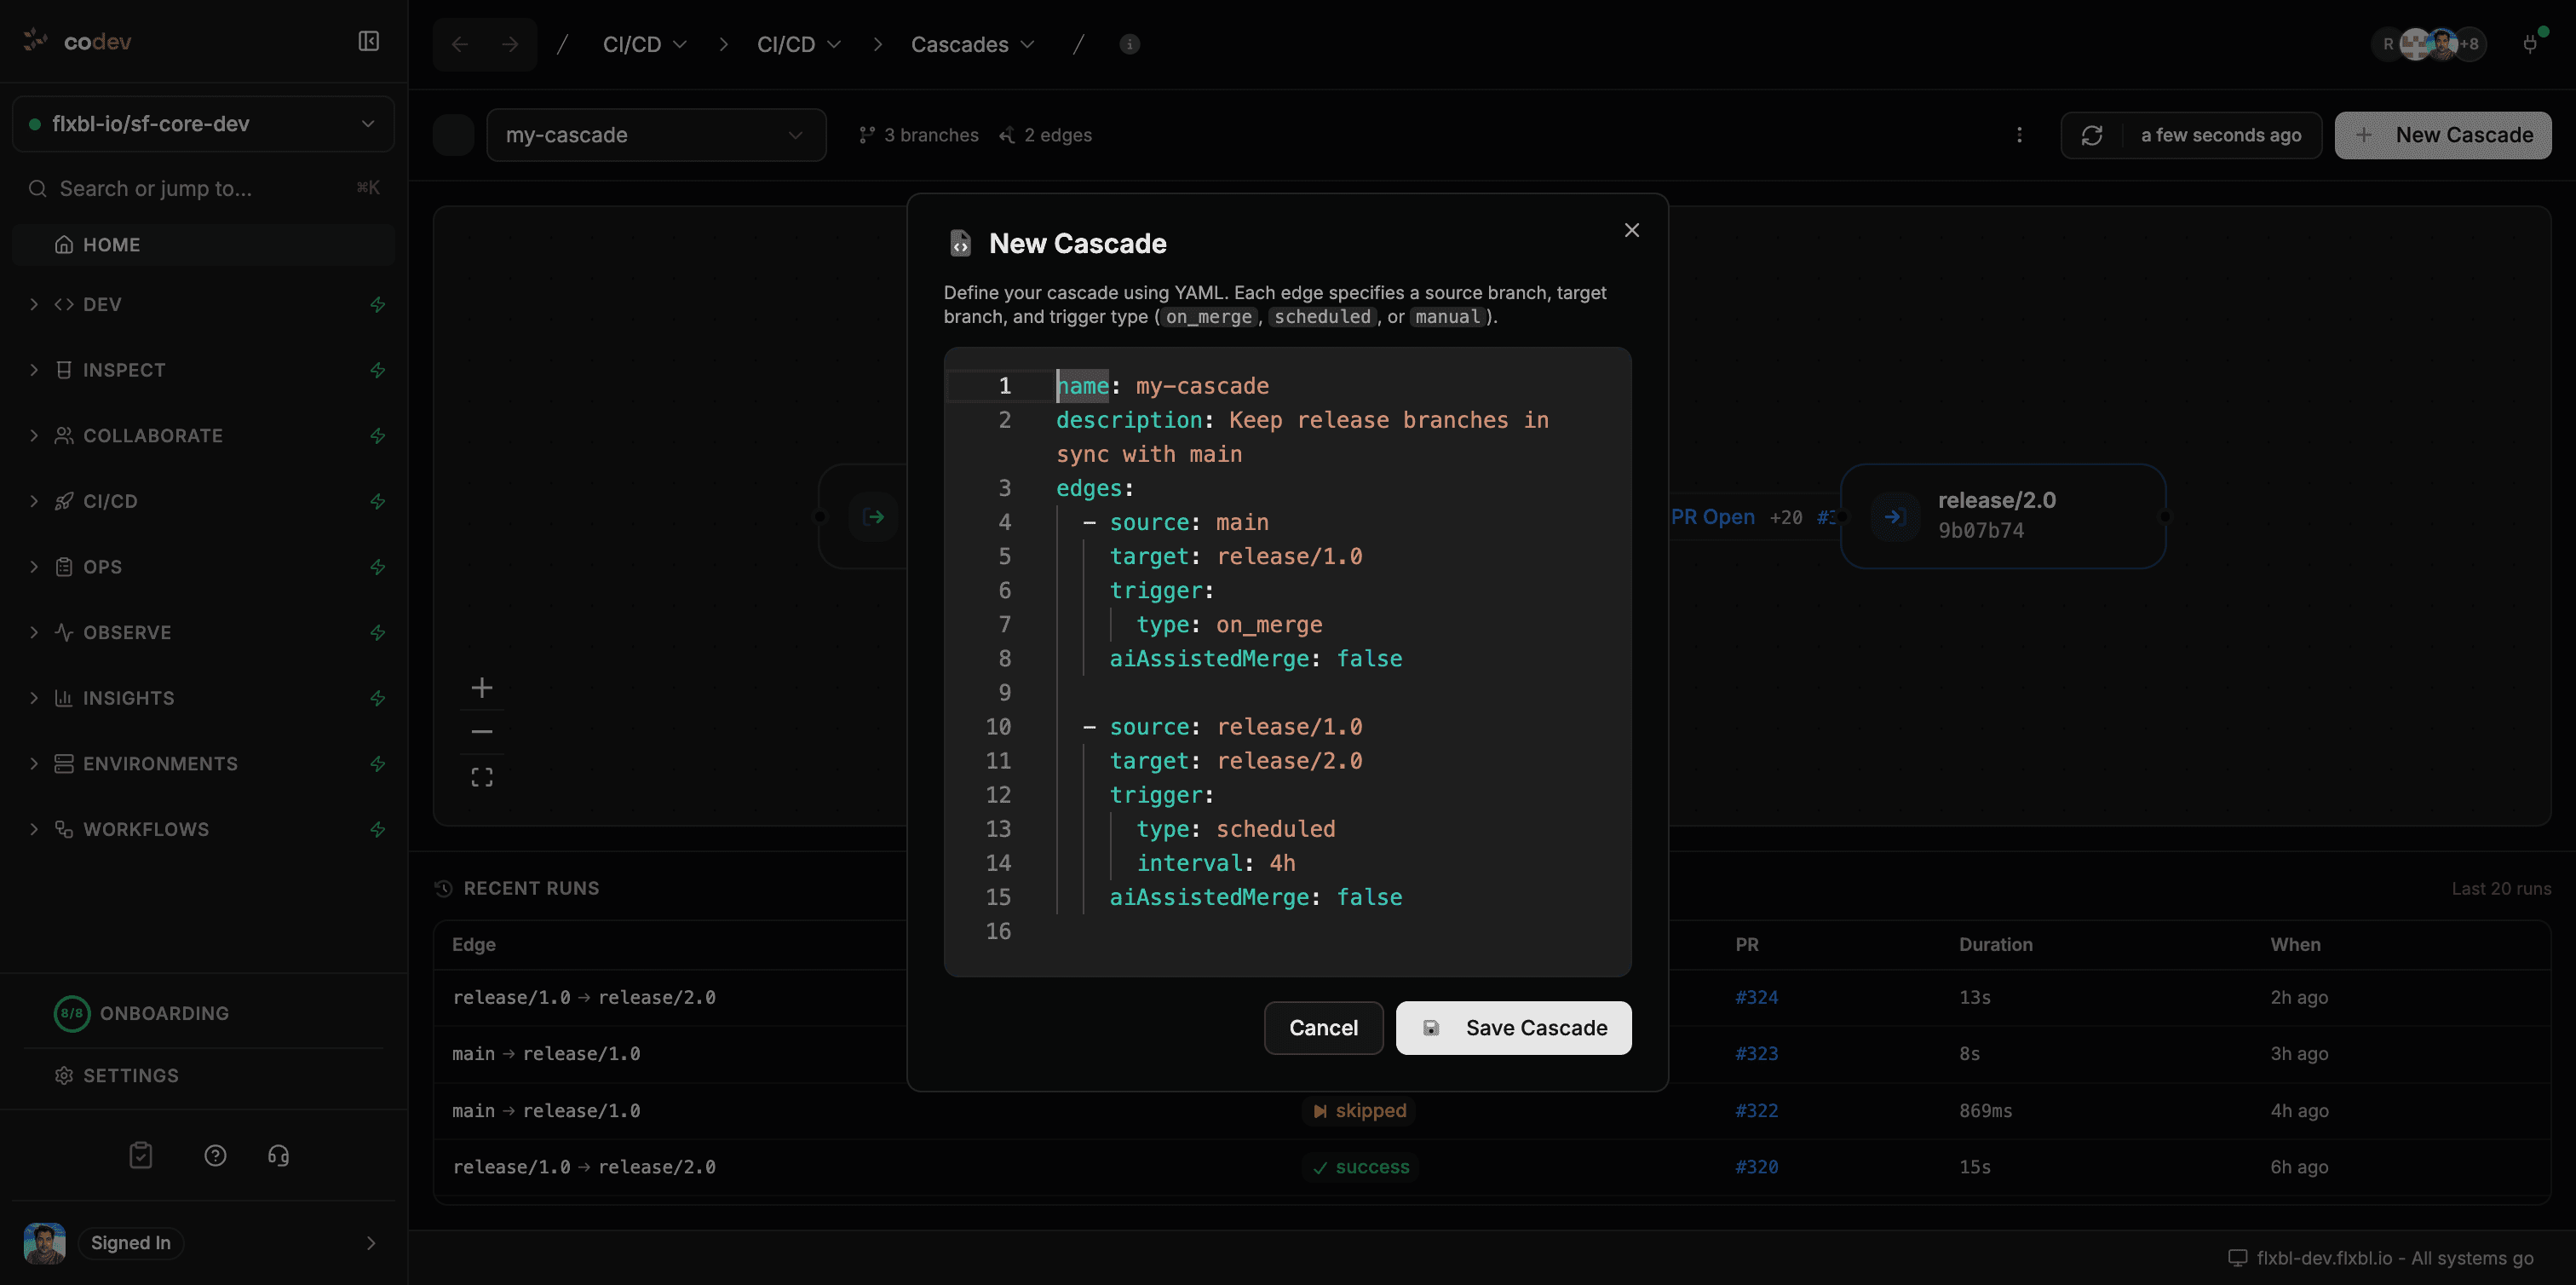Click the OBSERVE lightning bolt icon

[x=378, y=632]
